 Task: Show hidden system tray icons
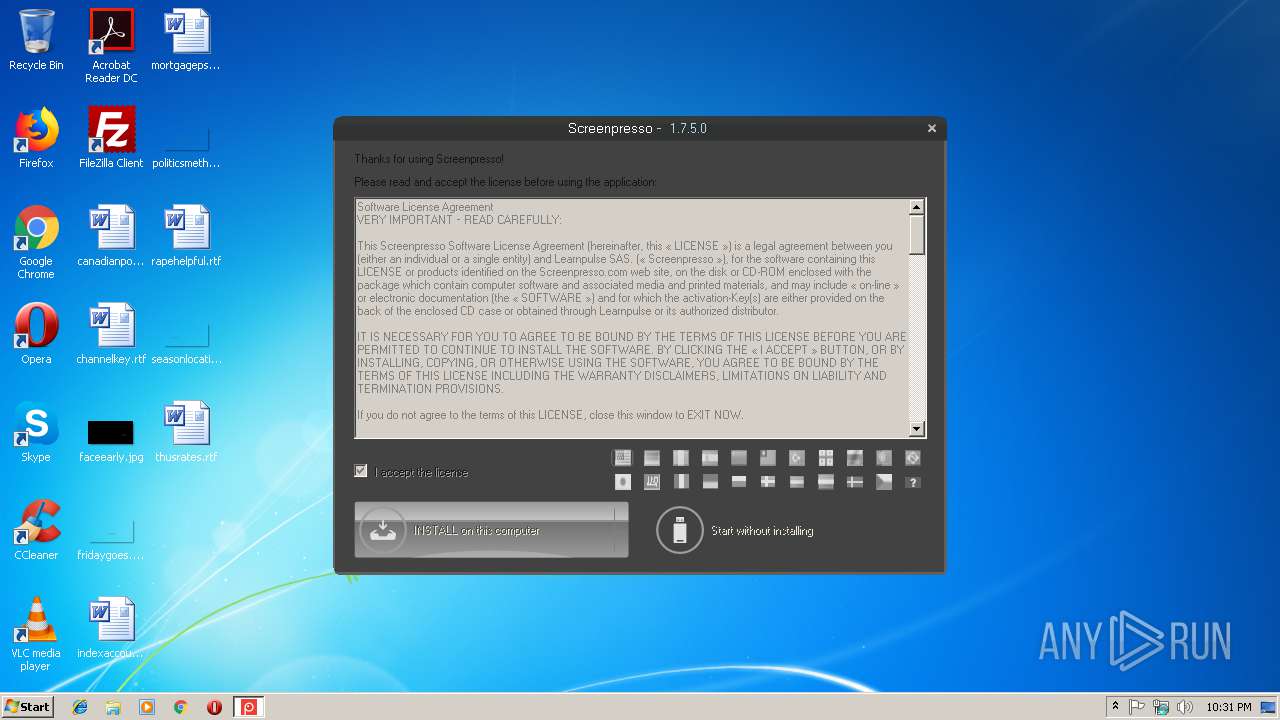point(1115,707)
